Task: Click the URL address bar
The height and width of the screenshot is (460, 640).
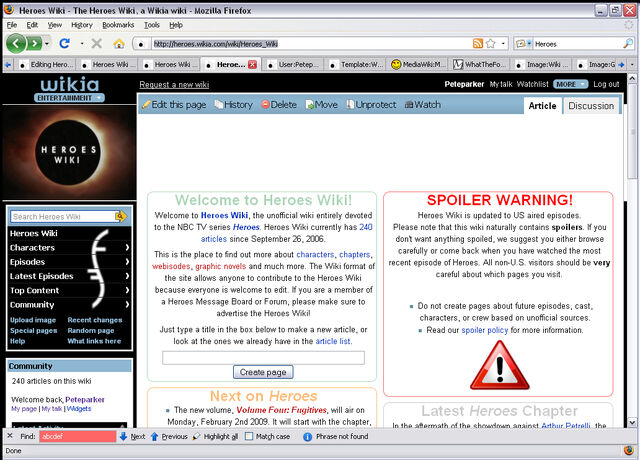Action: point(310,44)
